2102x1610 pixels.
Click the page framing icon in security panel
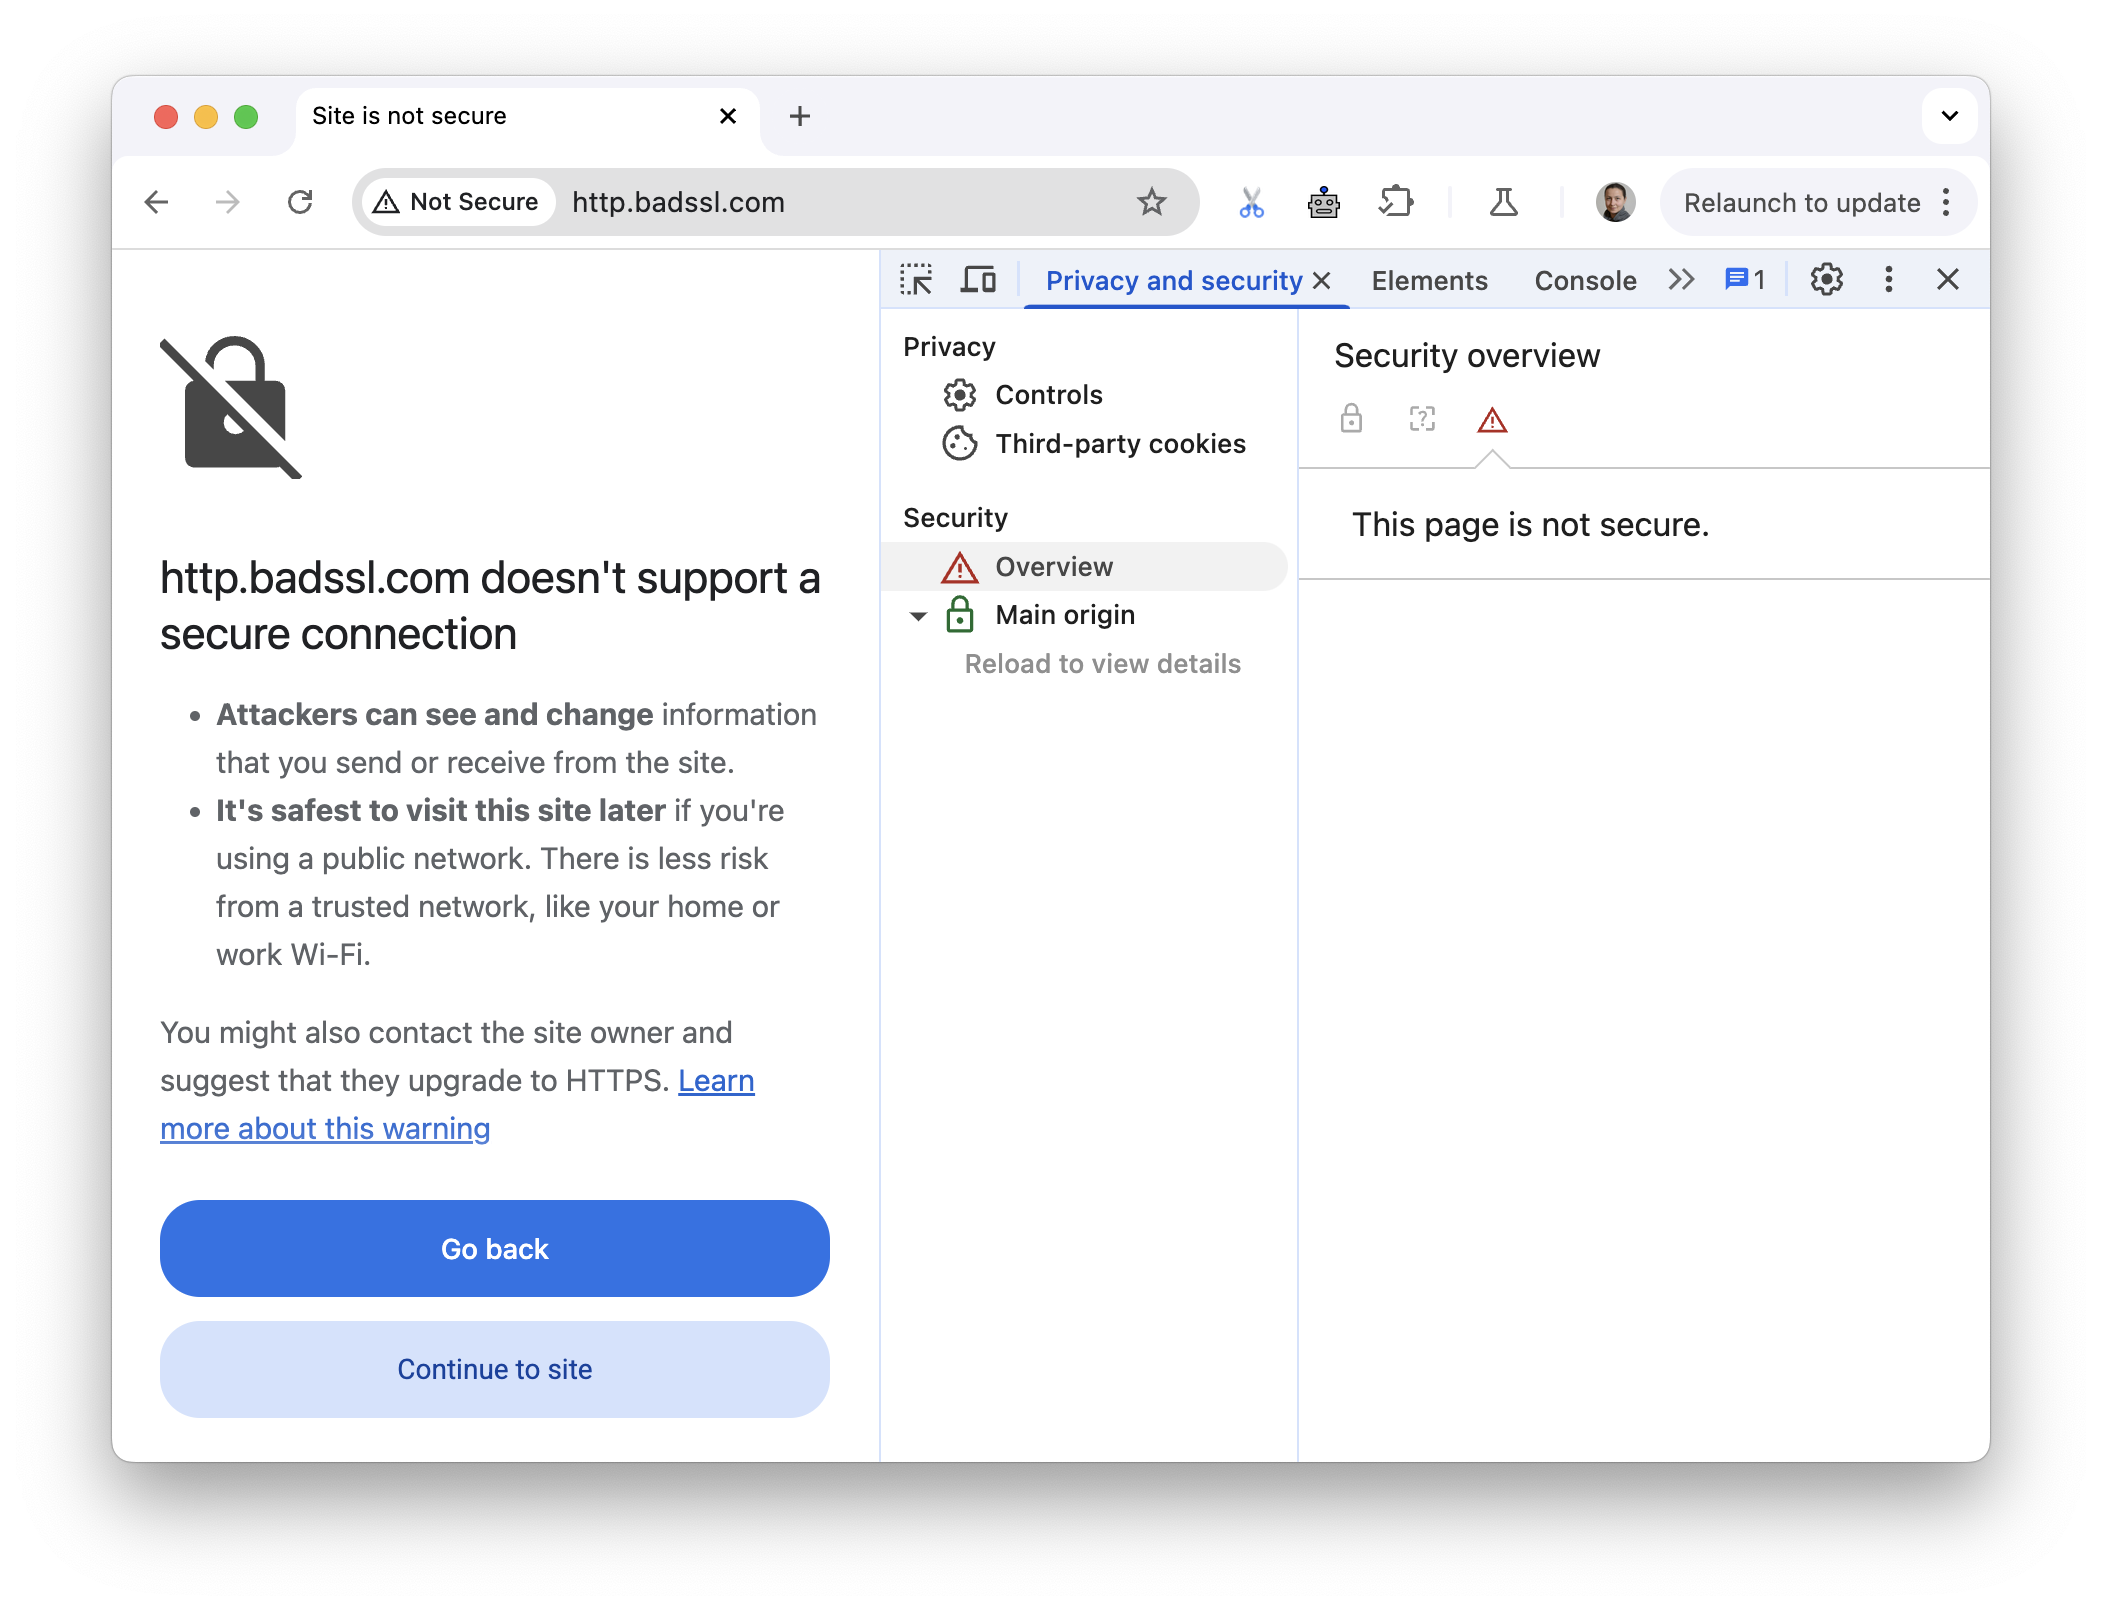pos(1422,421)
